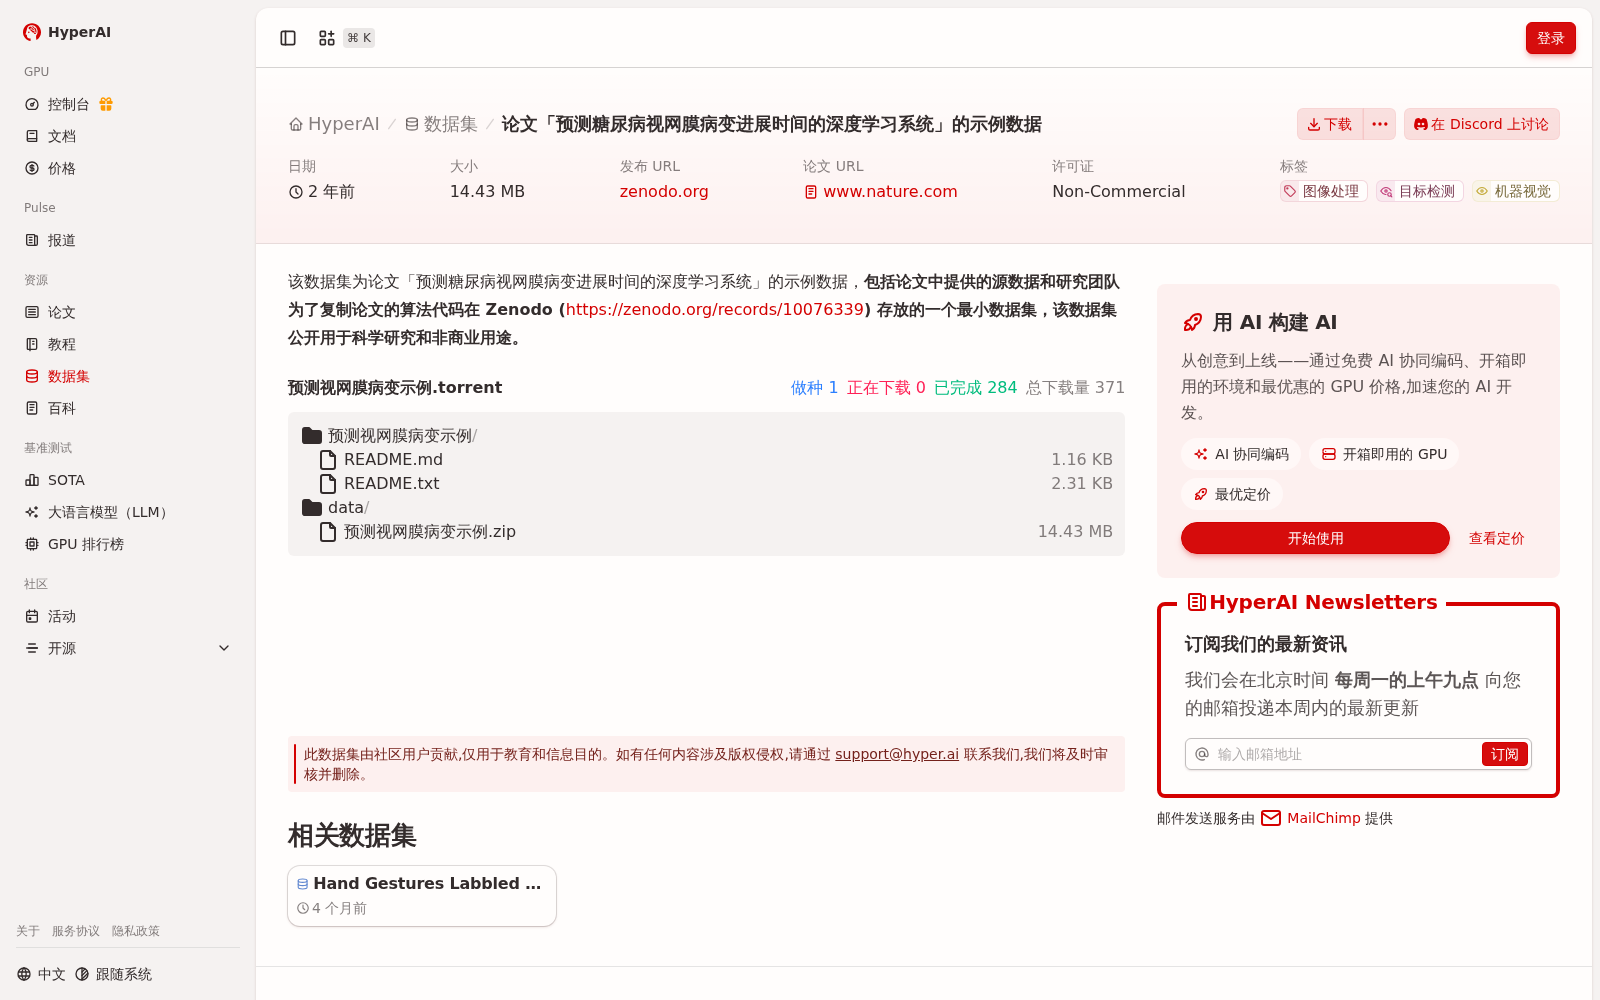Click the 已完成 284 count
The height and width of the screenshot is (1000, 1600).
click(x=975, y=388)
